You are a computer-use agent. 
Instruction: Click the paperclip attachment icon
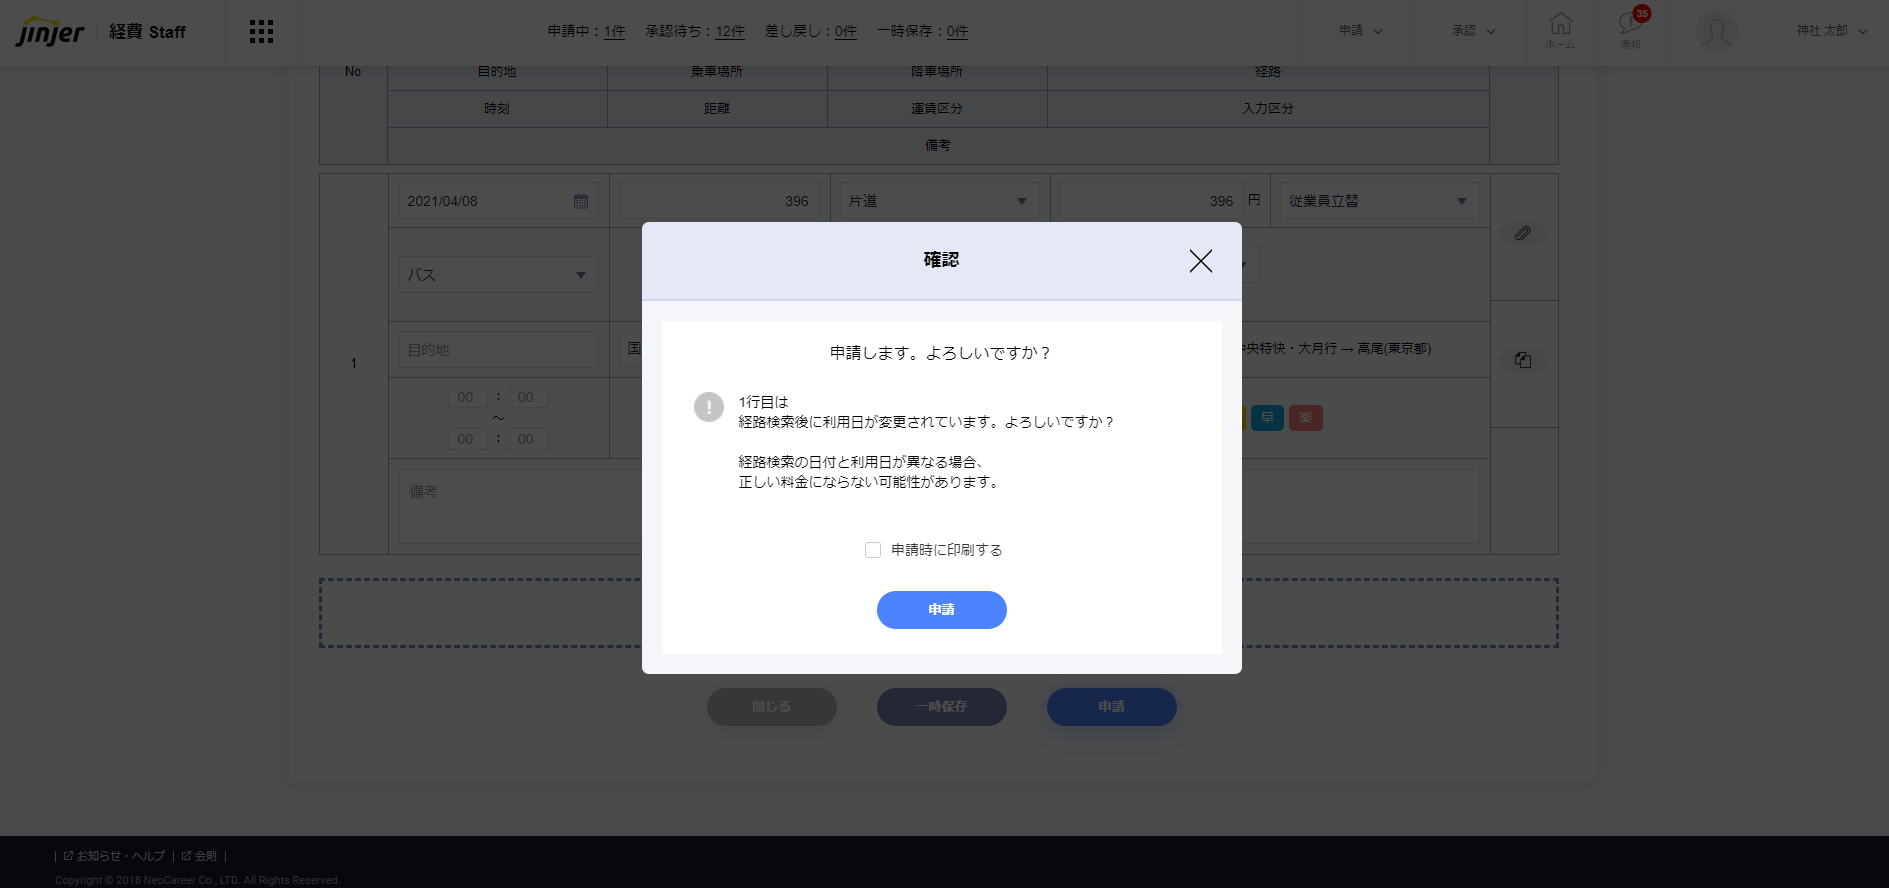coord(1522,233)
